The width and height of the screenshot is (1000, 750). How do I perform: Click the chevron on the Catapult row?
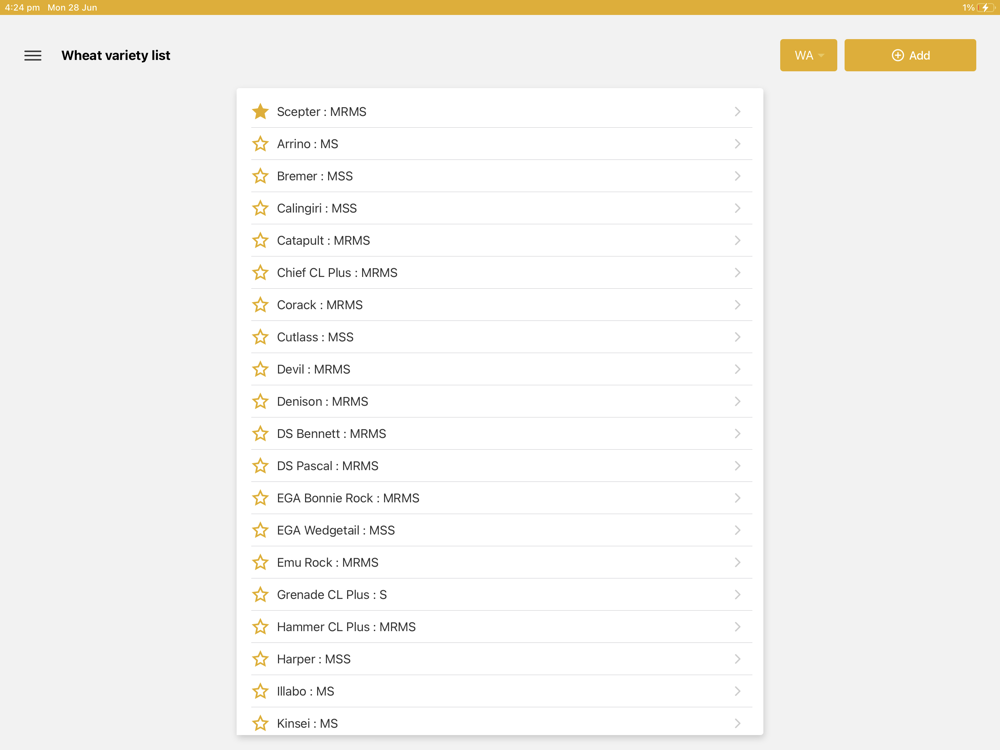tap(737, 240)
